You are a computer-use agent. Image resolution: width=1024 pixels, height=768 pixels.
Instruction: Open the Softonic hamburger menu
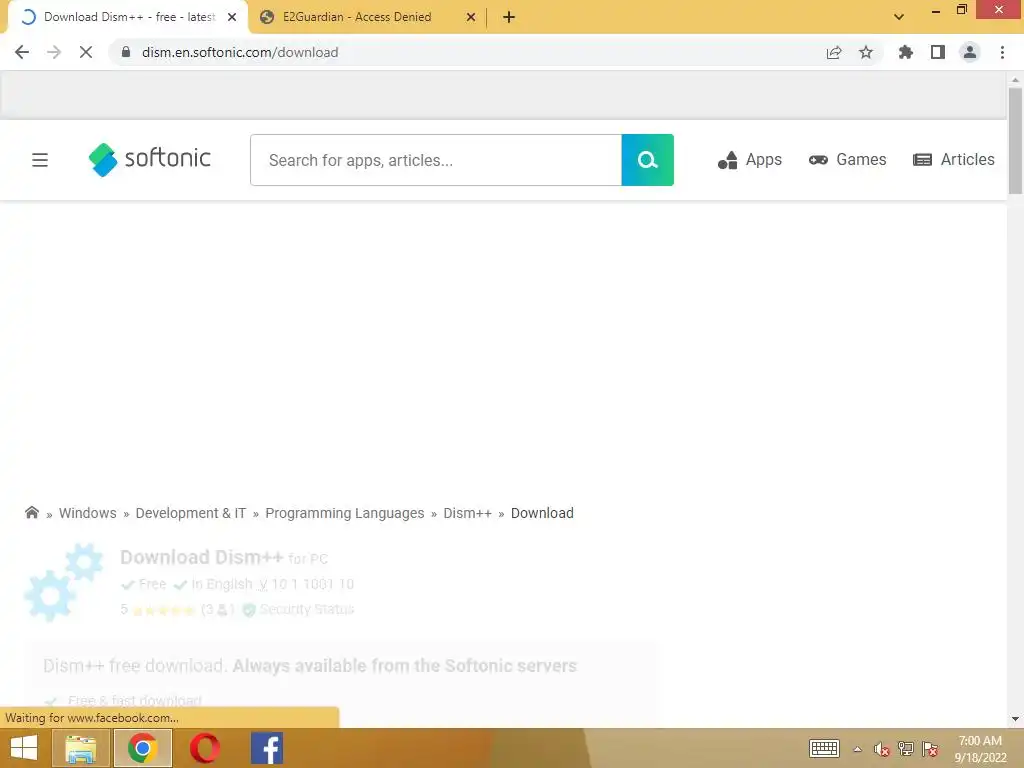click(x=40, y=159)
